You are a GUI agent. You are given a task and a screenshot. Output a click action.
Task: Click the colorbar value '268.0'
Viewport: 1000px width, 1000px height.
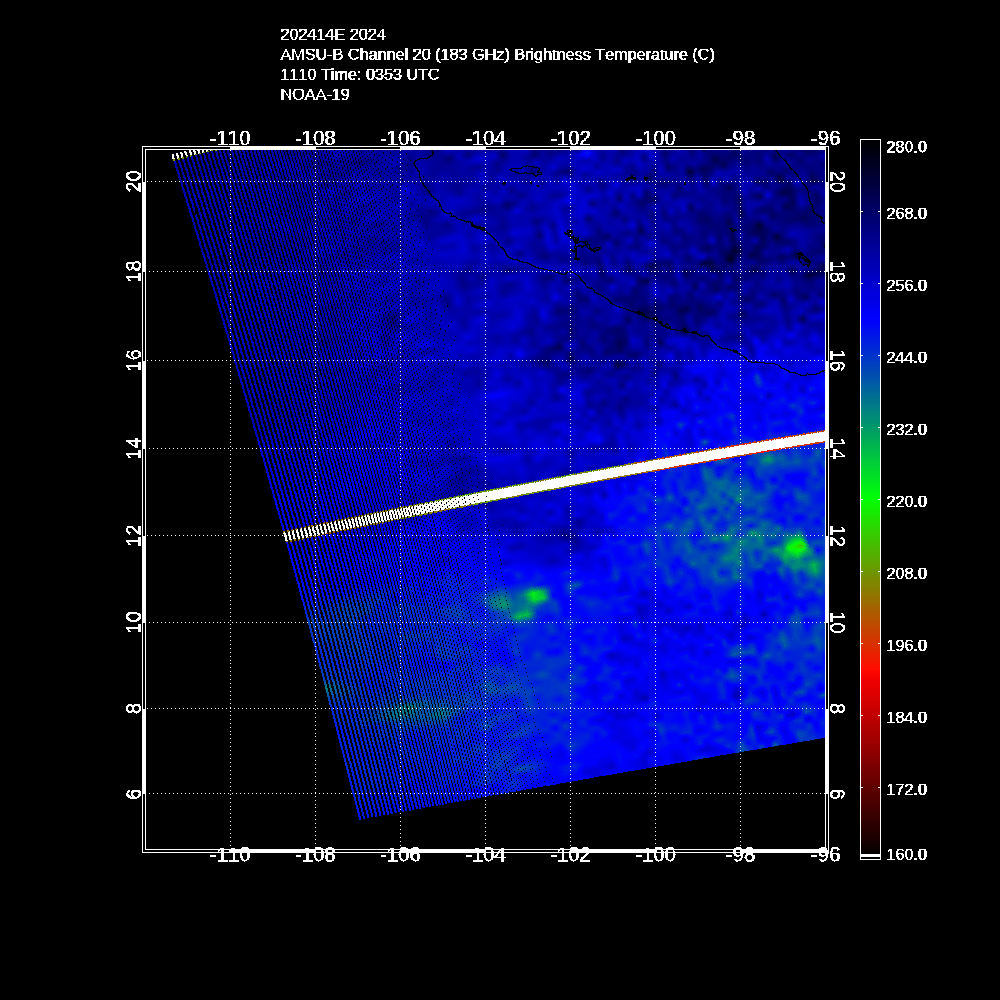point(906,214)
